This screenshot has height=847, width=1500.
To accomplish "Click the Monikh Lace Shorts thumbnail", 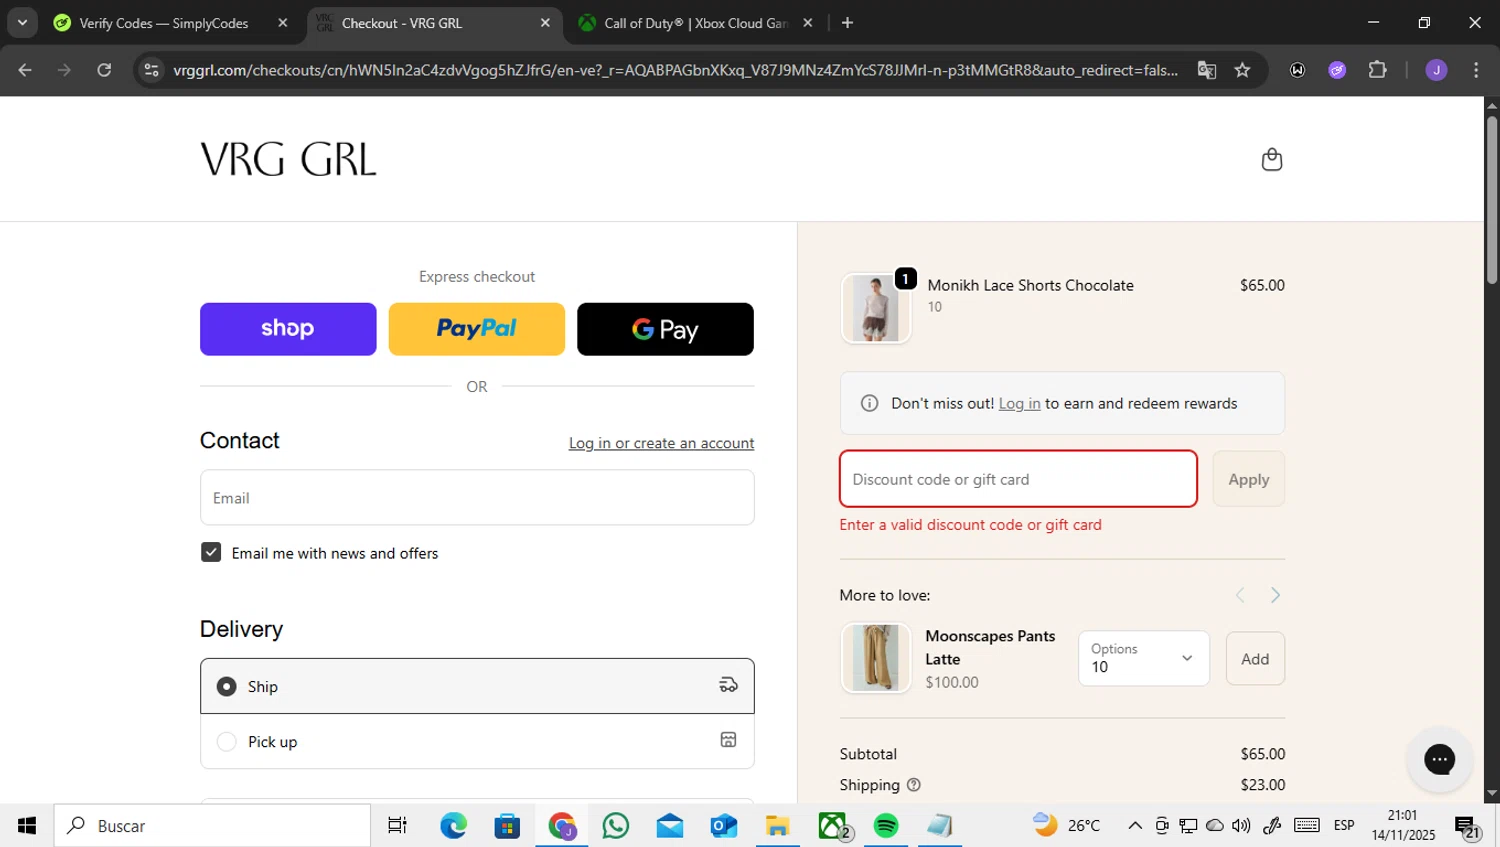I will [x=876, y=309].
